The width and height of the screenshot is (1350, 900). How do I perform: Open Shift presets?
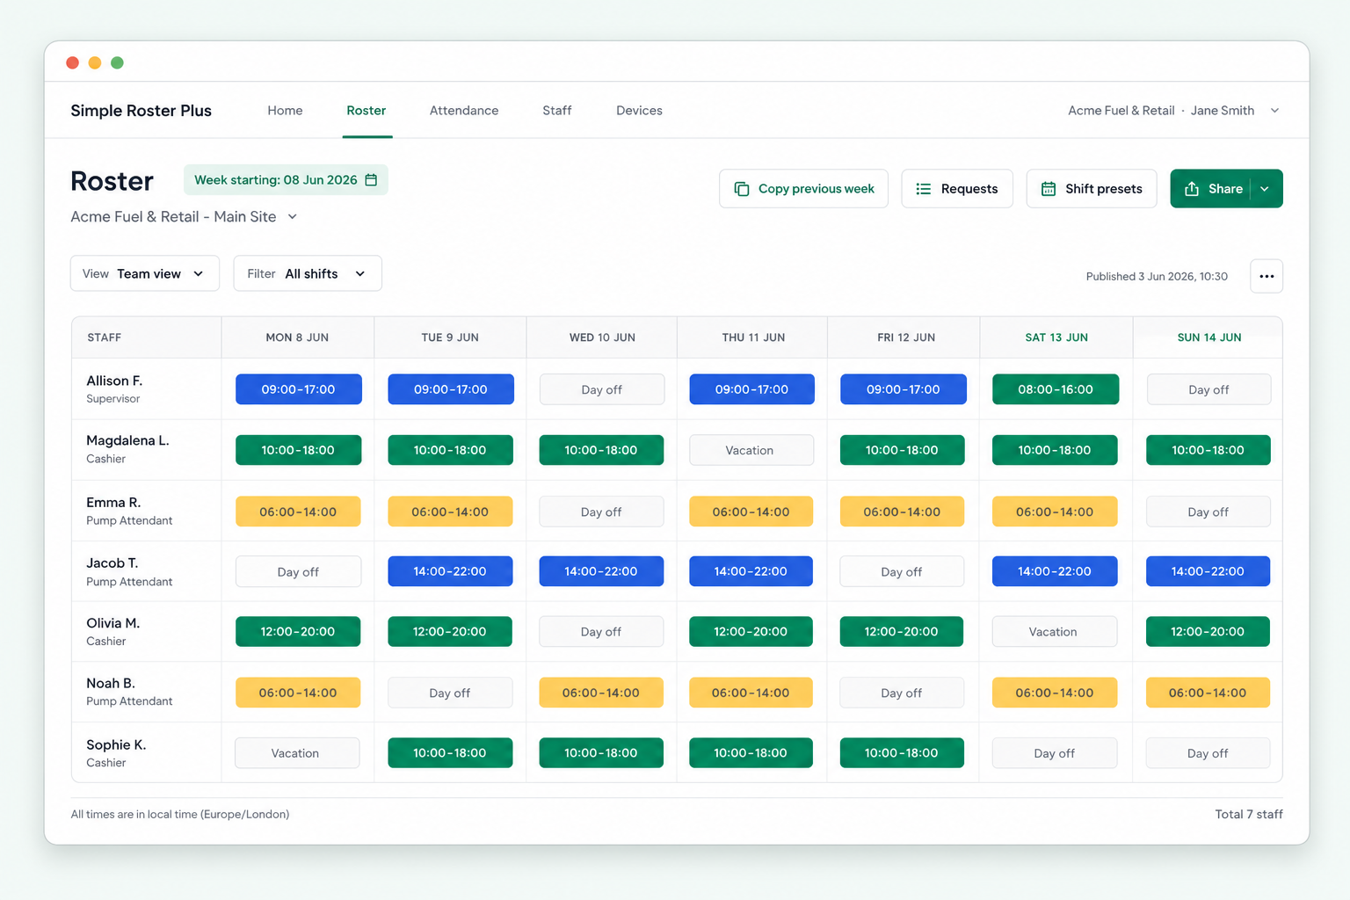click(x=1091, y=189)
